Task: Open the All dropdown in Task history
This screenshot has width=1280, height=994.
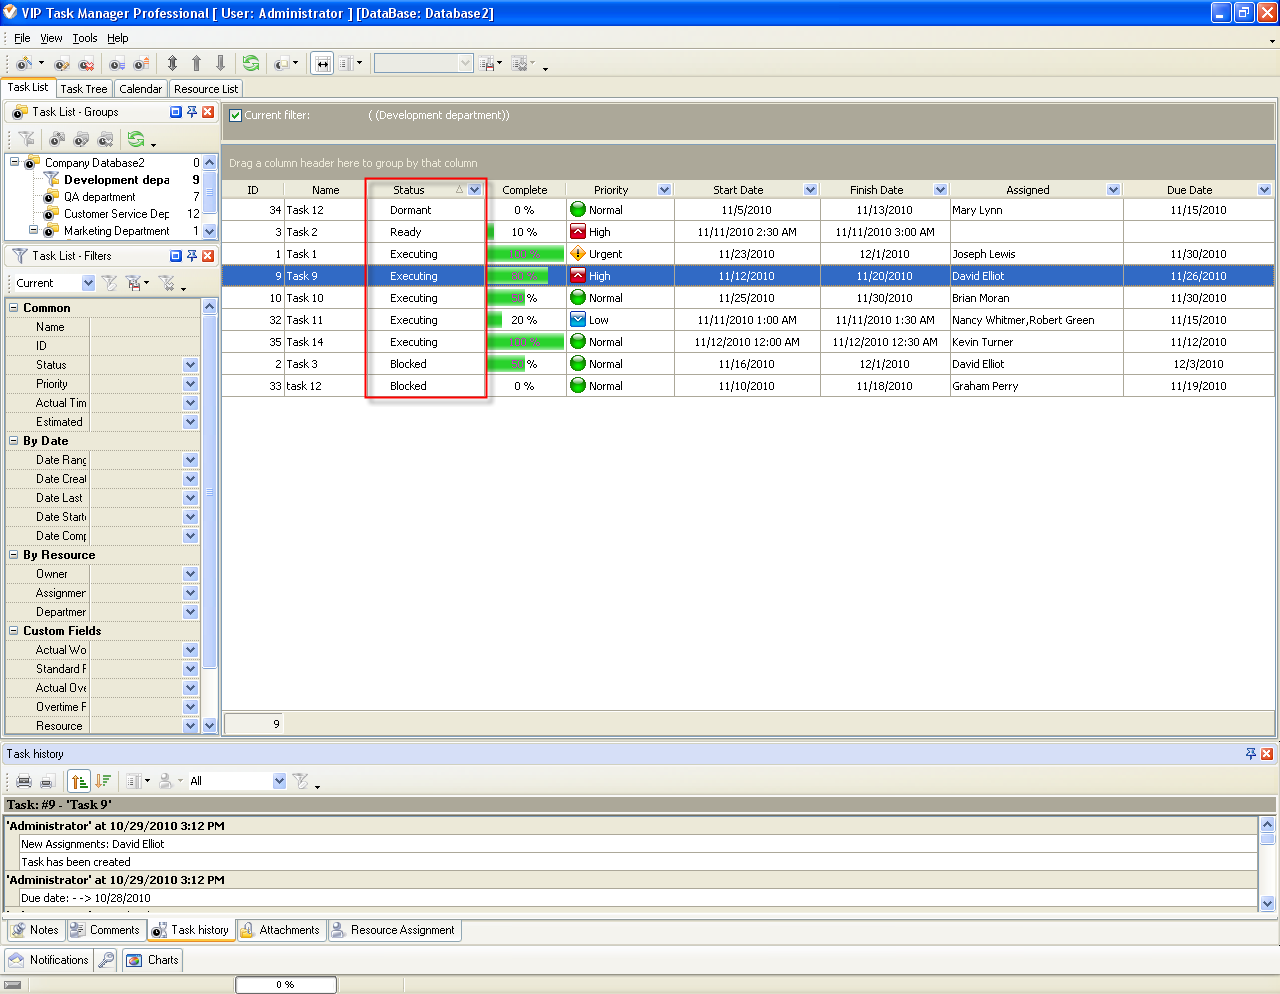Action: pos(279,781)
